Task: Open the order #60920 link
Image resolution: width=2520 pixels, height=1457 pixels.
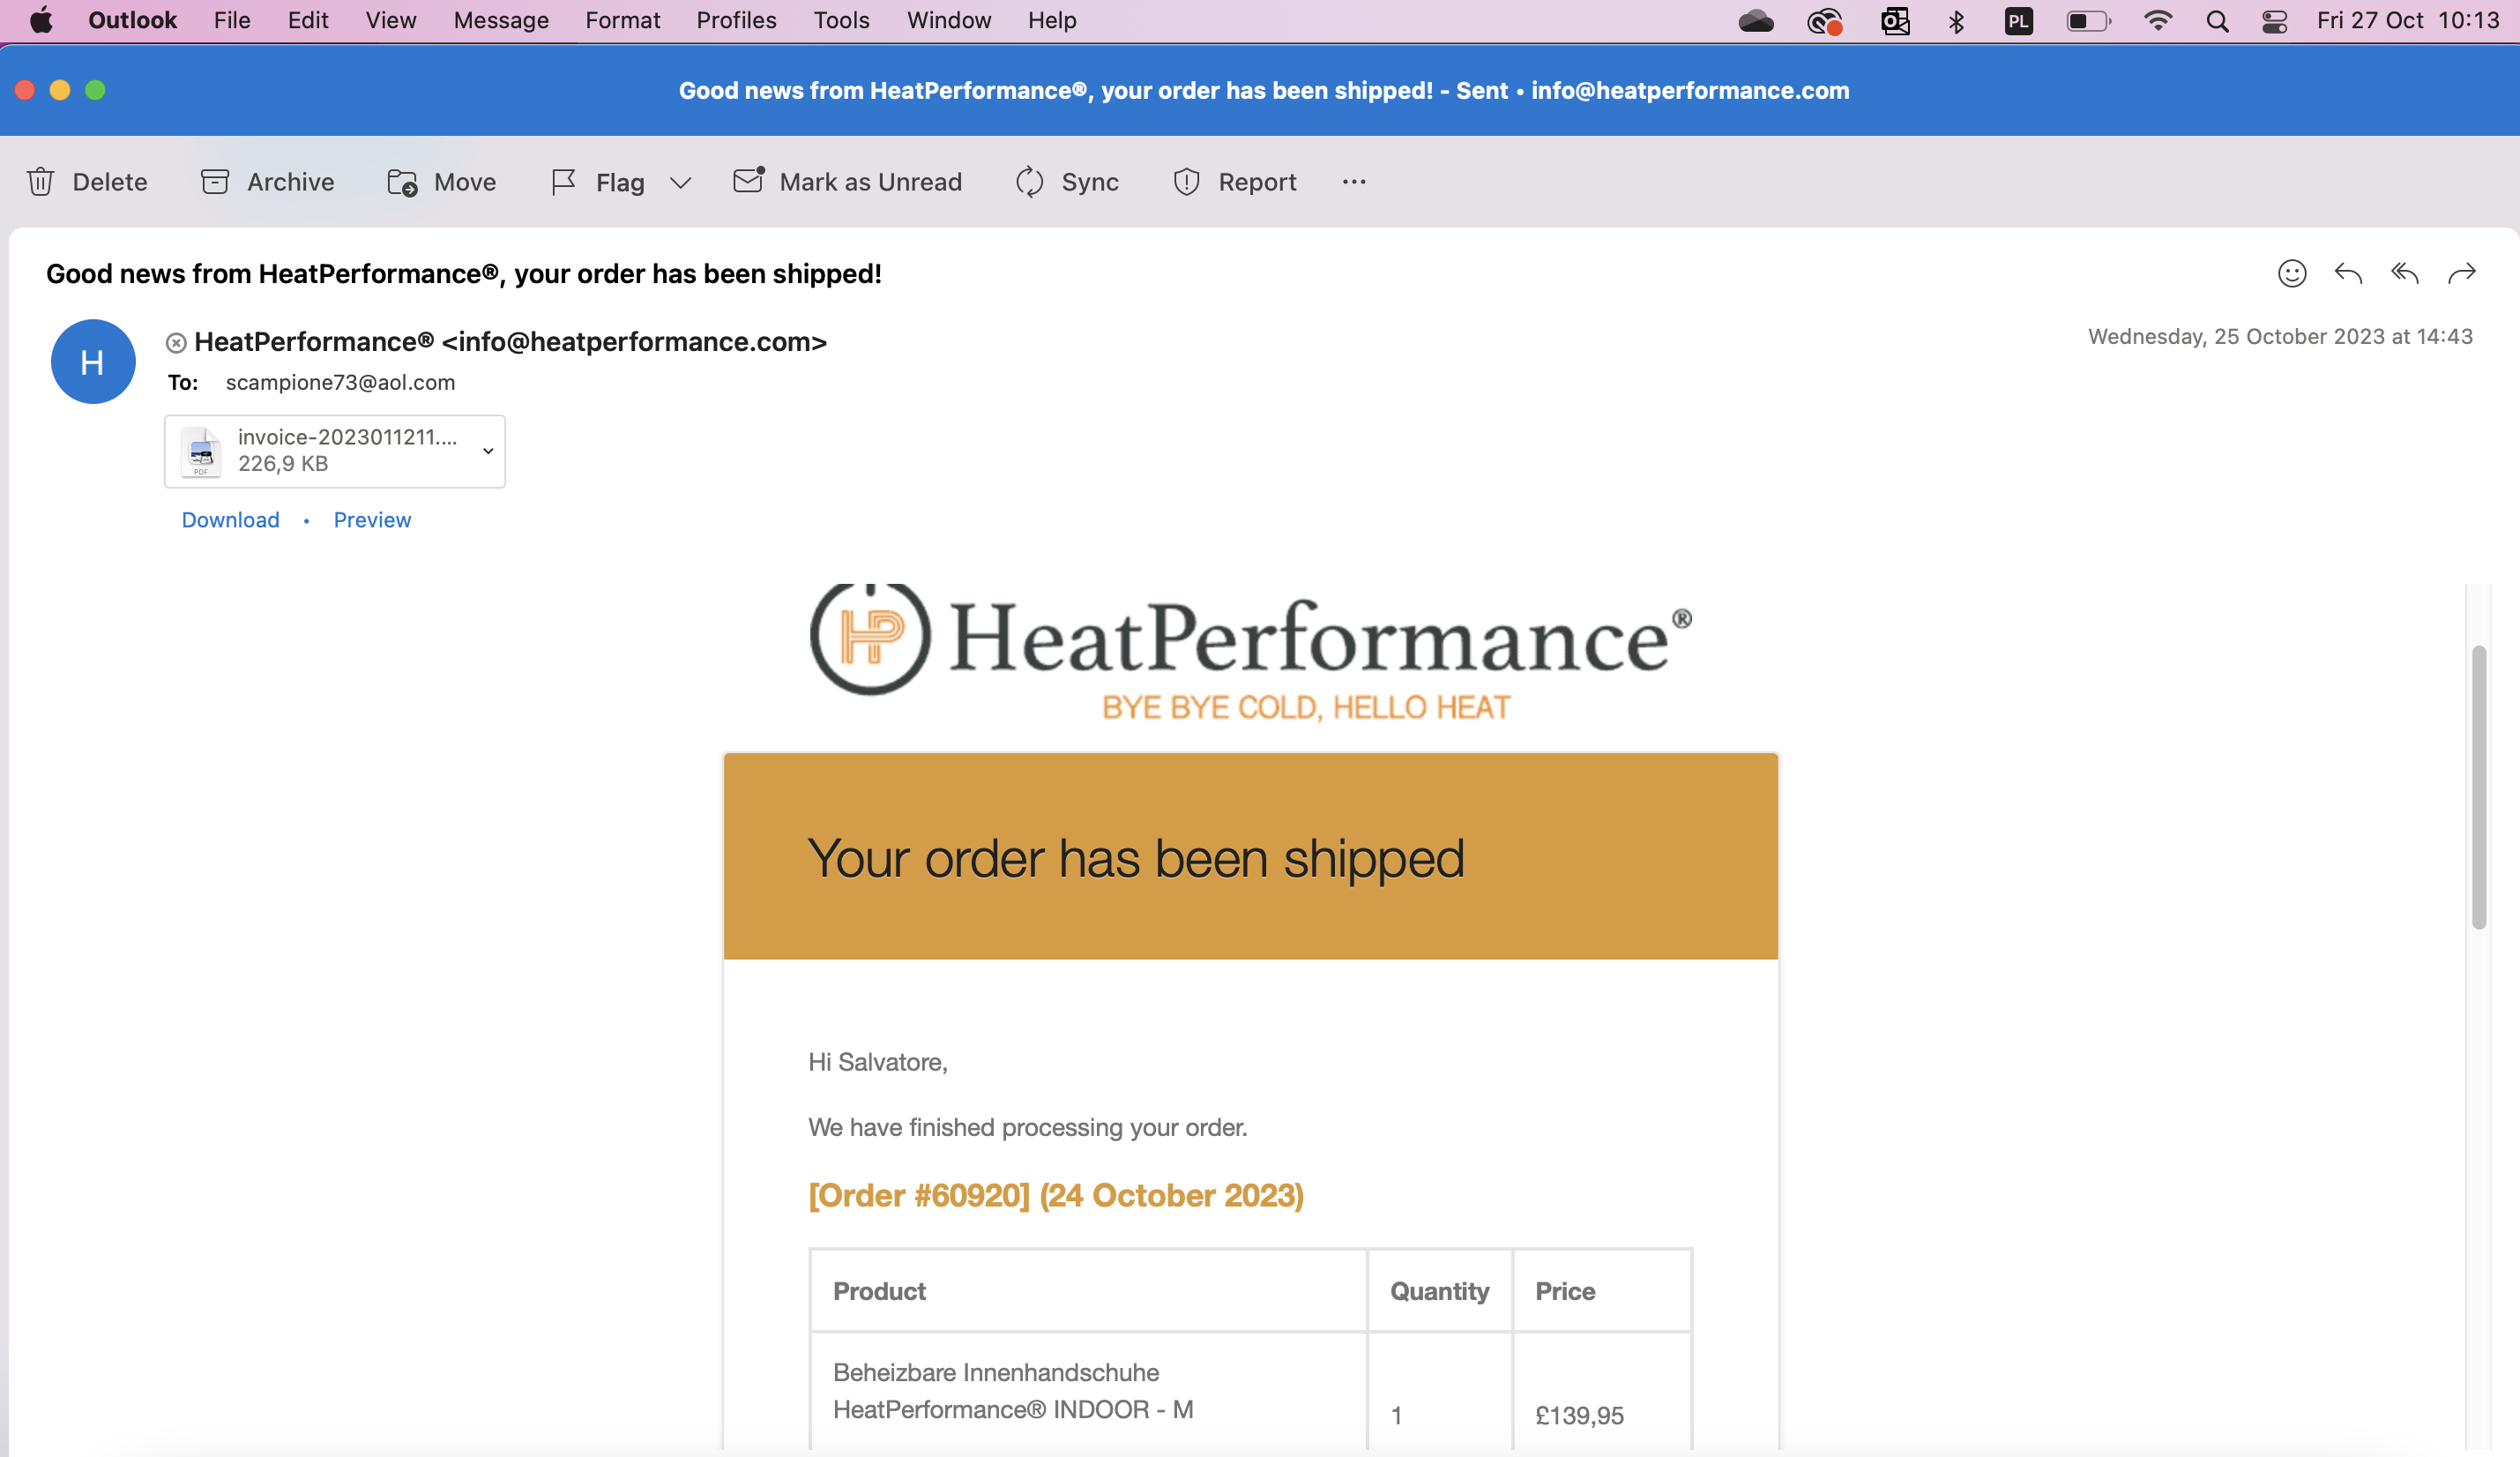Action: [x=1055, y=1195]
